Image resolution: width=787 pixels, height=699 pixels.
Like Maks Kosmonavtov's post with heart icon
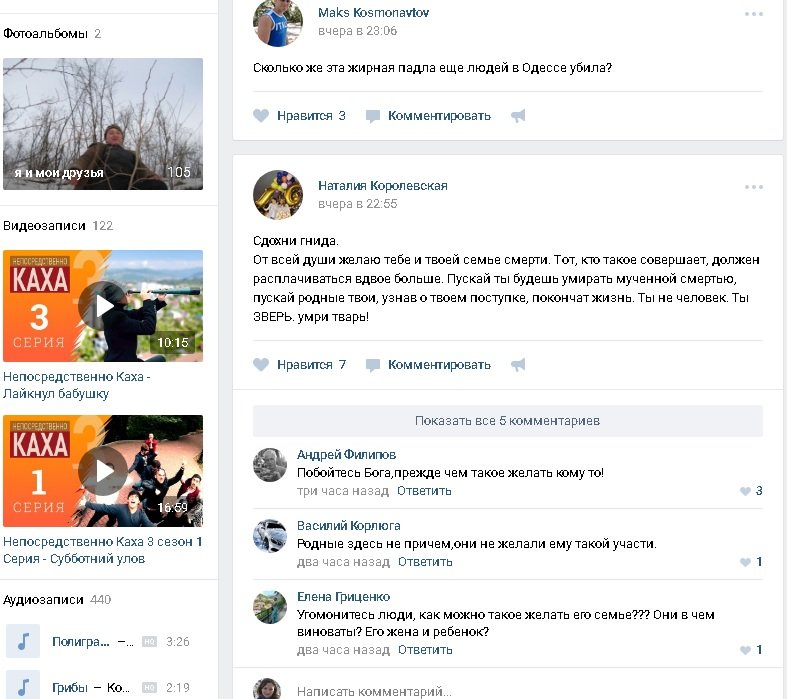point(261,115)
